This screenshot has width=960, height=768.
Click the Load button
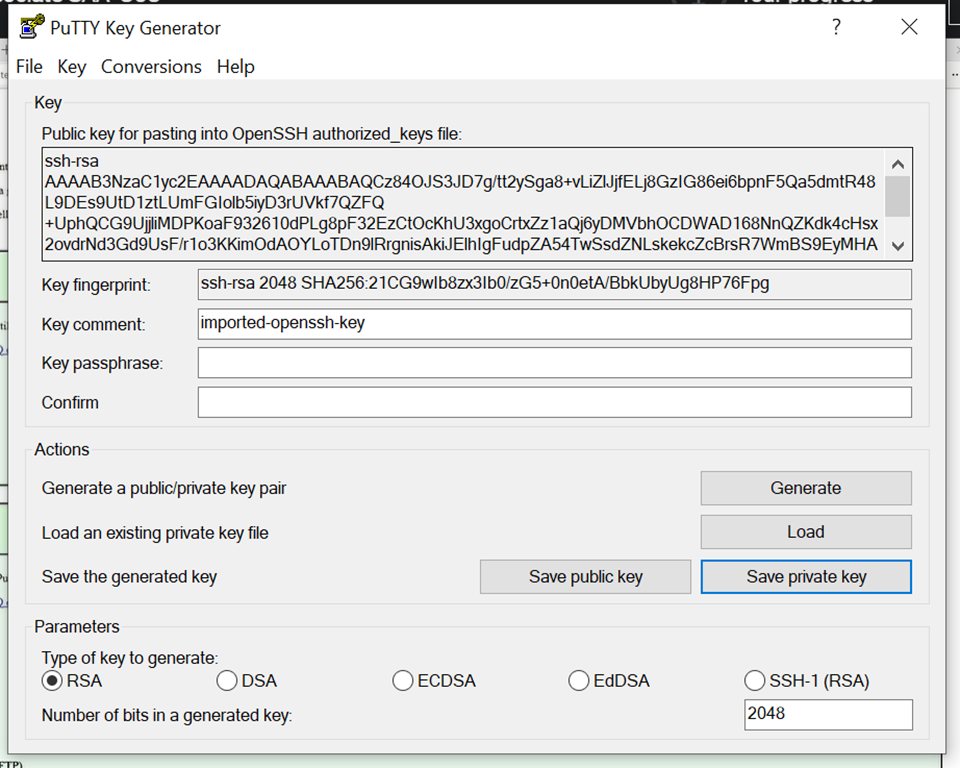pos(806,532)
